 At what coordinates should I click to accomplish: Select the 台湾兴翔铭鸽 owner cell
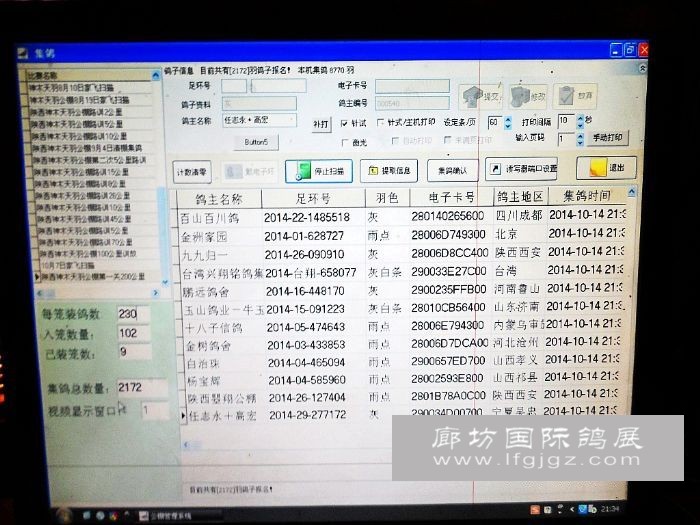(222, 274)
